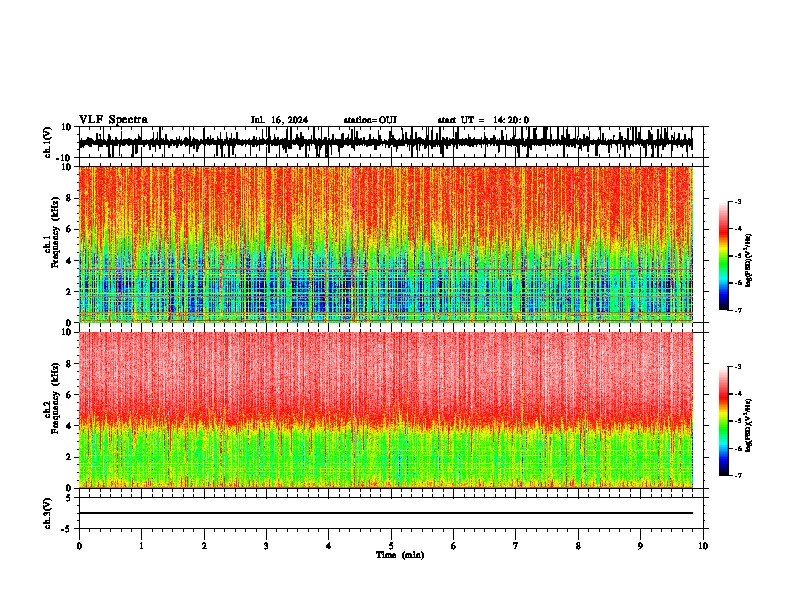This screenshot has width=792, height=612.
Task: Click the 'start UT = 14:20:0' label
Action: click(483, 120)
